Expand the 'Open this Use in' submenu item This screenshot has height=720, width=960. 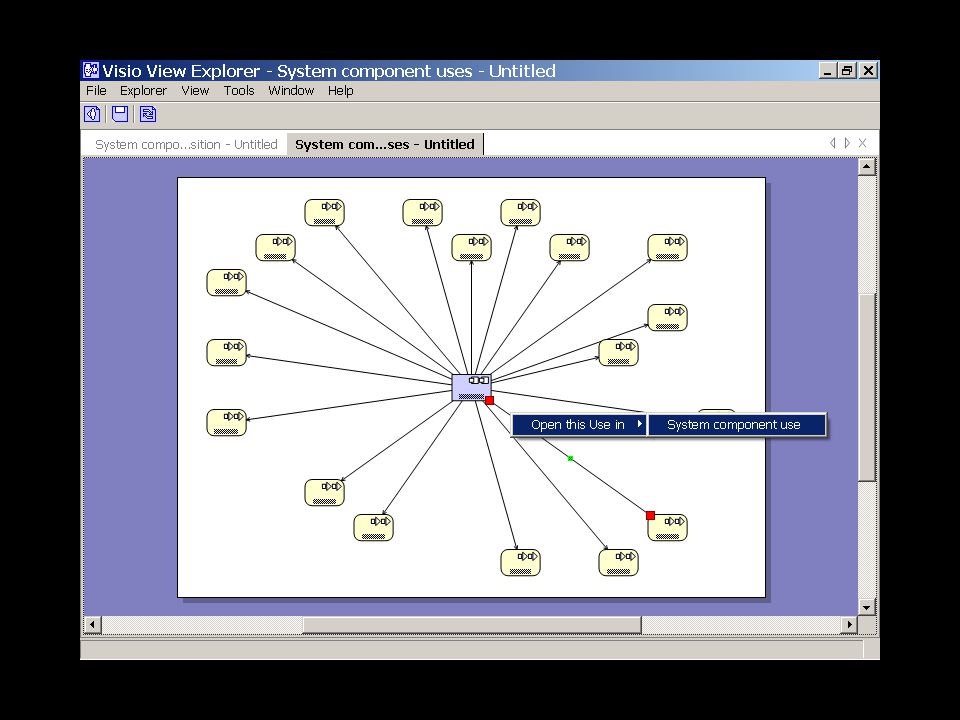[x=579, y=424]
